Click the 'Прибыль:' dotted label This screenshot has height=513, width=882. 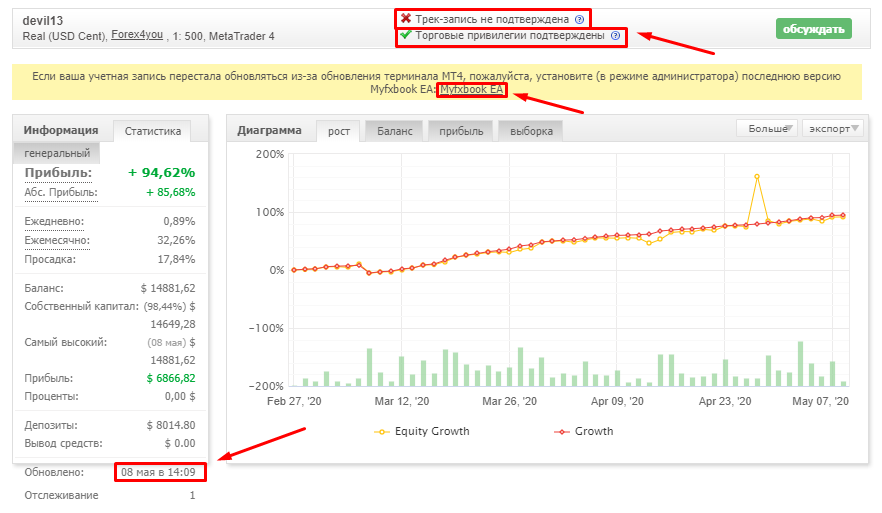coord(58,173)
